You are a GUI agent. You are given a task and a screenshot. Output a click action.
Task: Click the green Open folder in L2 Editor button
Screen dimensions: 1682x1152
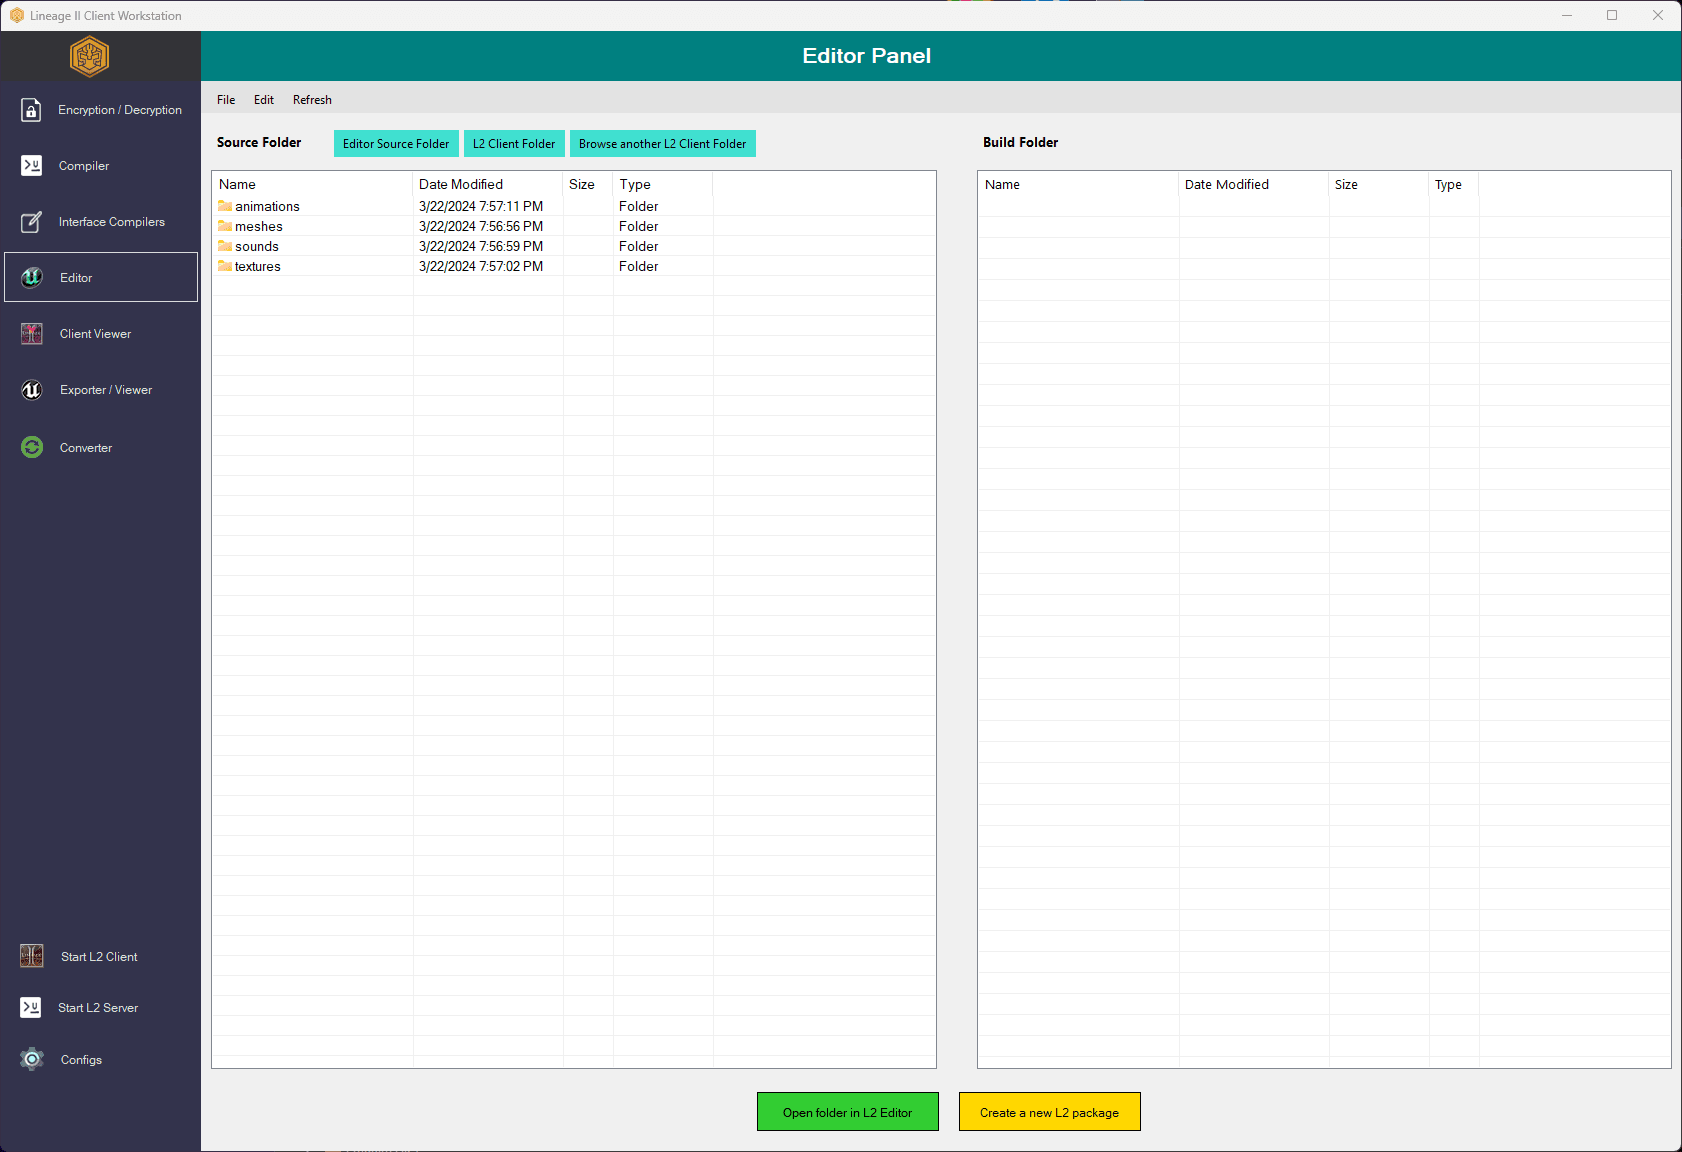847,1112
